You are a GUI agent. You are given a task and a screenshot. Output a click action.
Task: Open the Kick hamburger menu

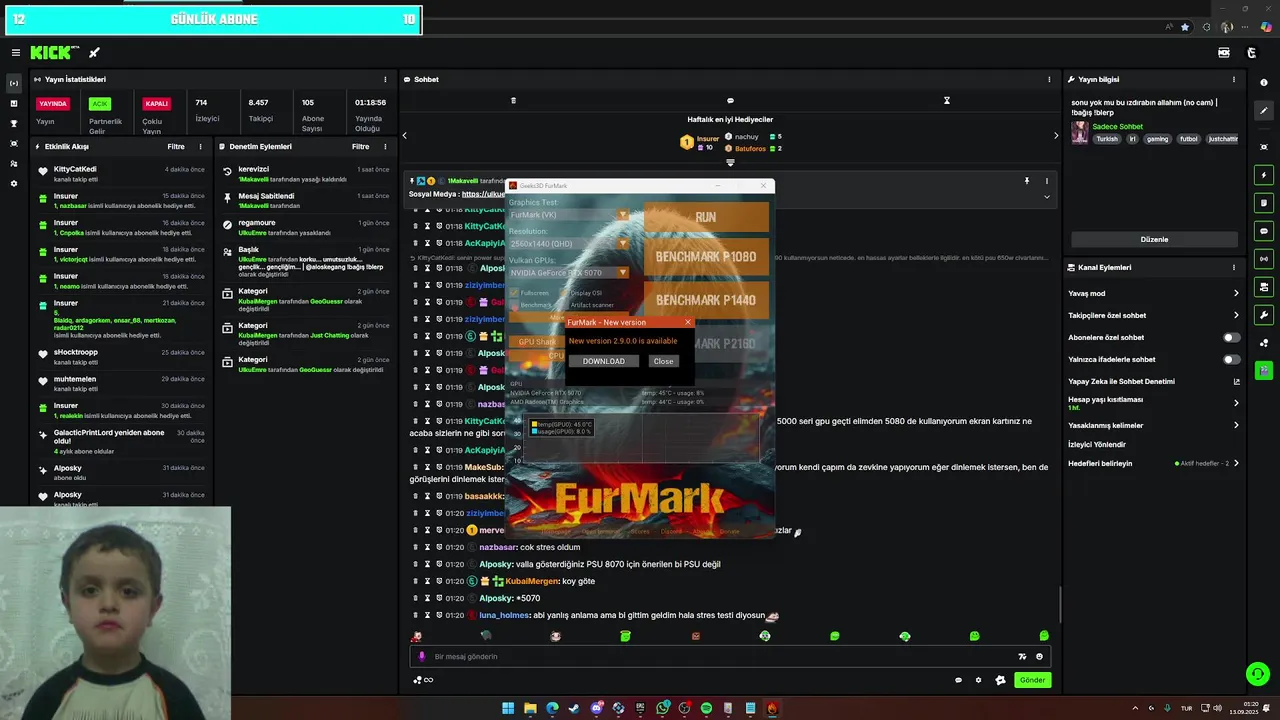[15, 53]
